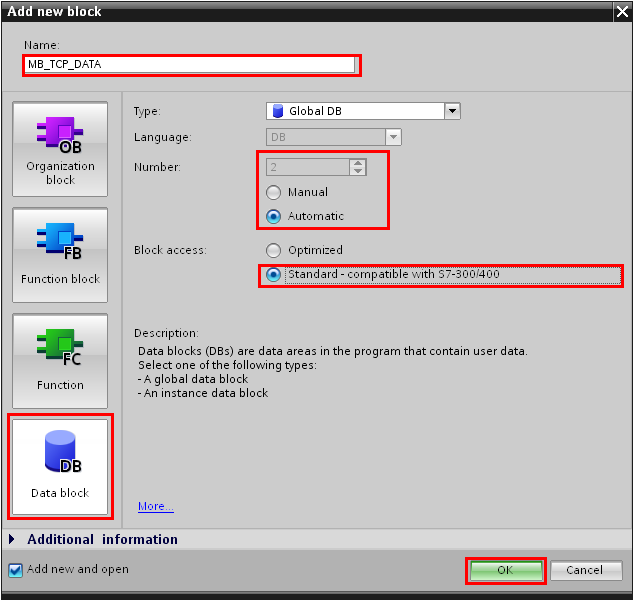
Task: Select Standard S7-300/400 compatible access
Action: coord(274,274)
